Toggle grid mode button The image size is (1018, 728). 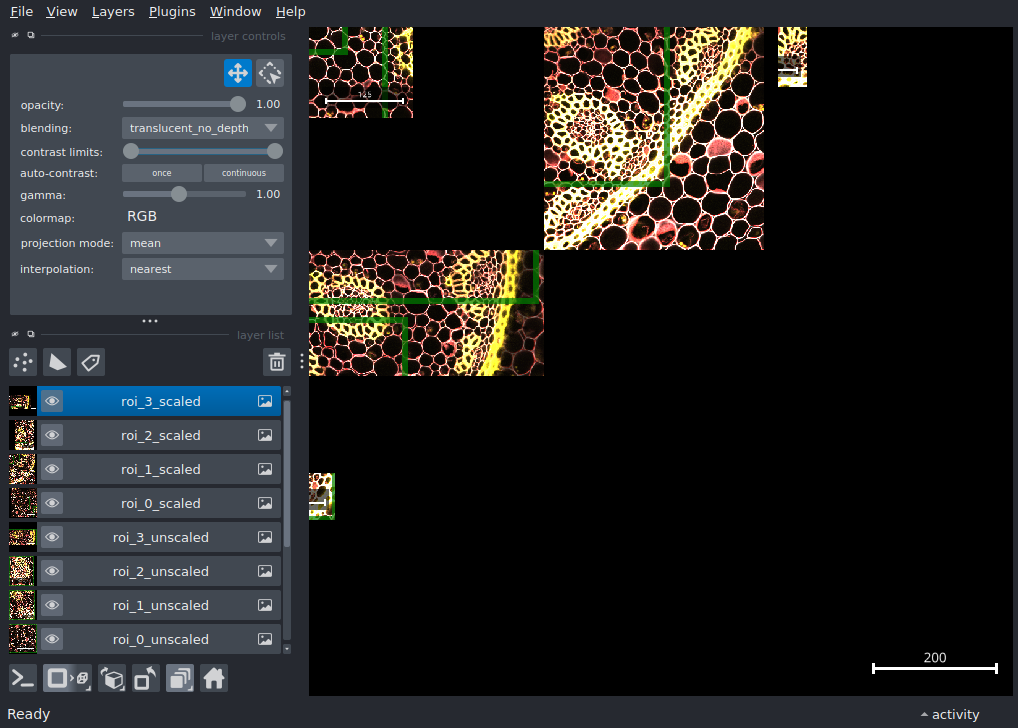click(180, 679)
